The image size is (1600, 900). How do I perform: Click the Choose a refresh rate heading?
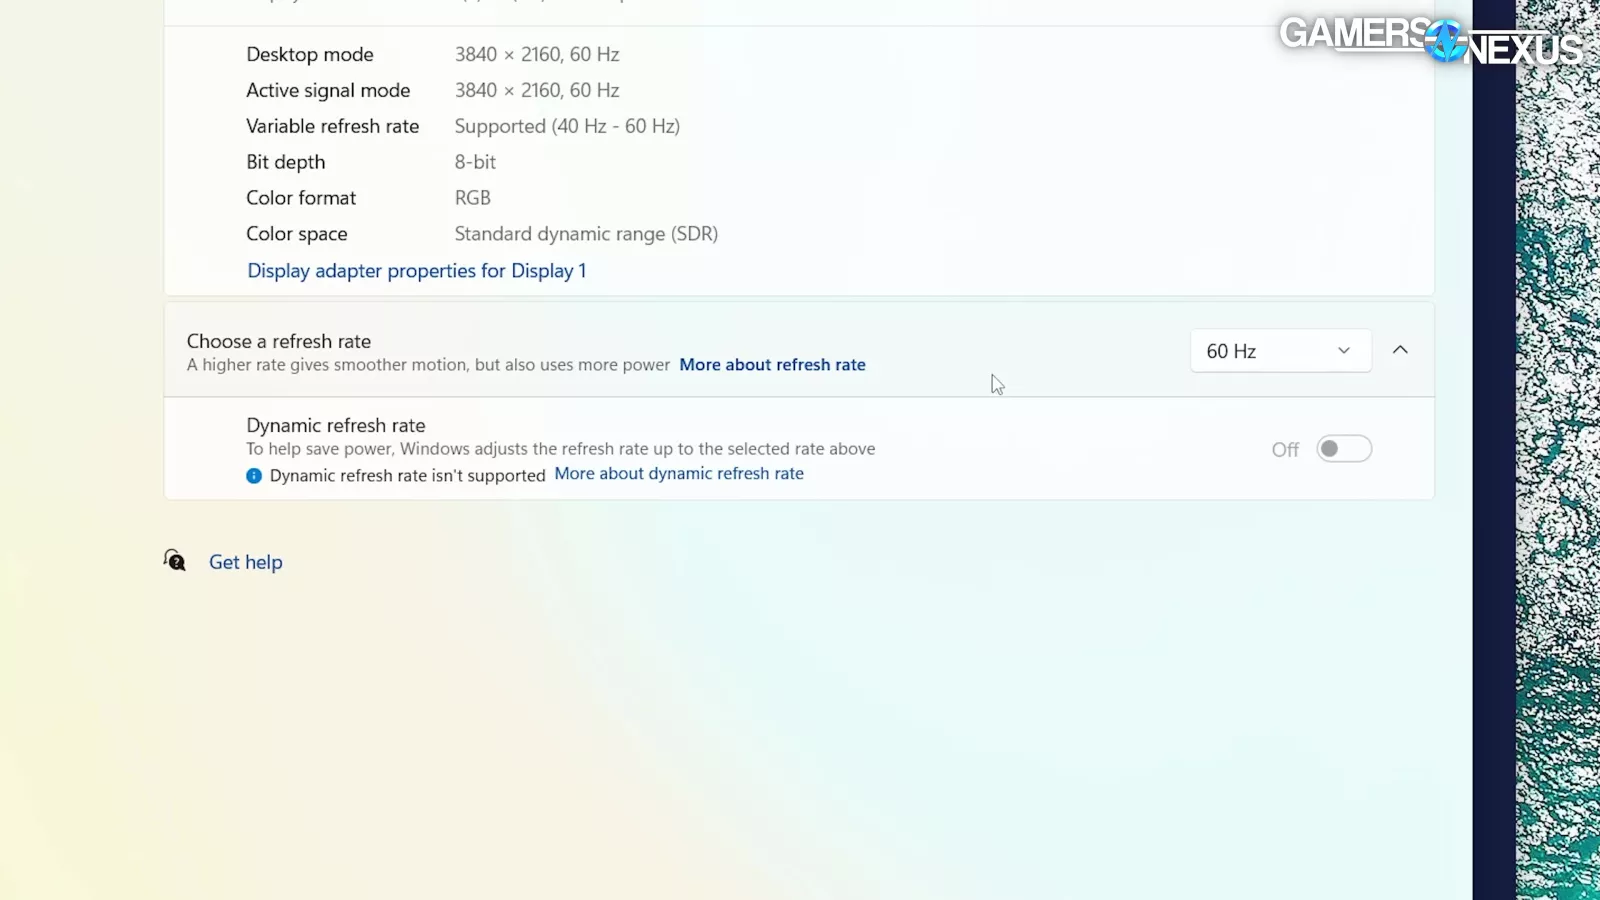pyautogui.click(x=279, y=341)
